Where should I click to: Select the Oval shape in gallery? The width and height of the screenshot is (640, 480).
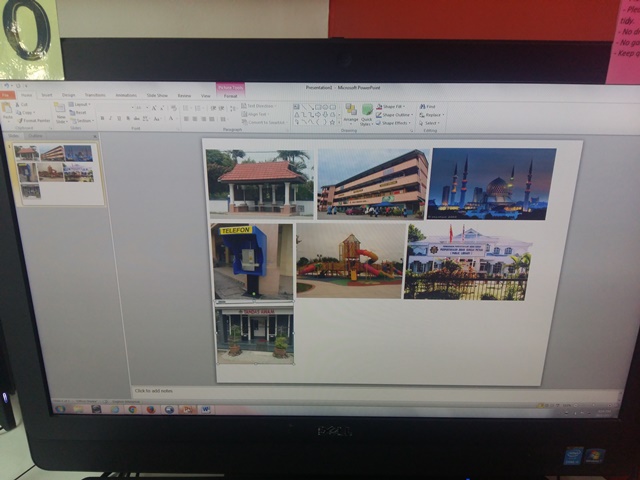click(325, 107)
